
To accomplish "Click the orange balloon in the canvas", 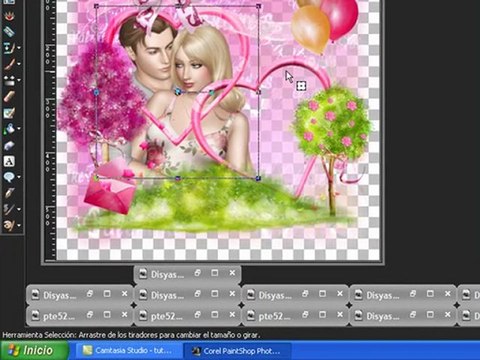I will pyautogui.click(x=311, y=29).
